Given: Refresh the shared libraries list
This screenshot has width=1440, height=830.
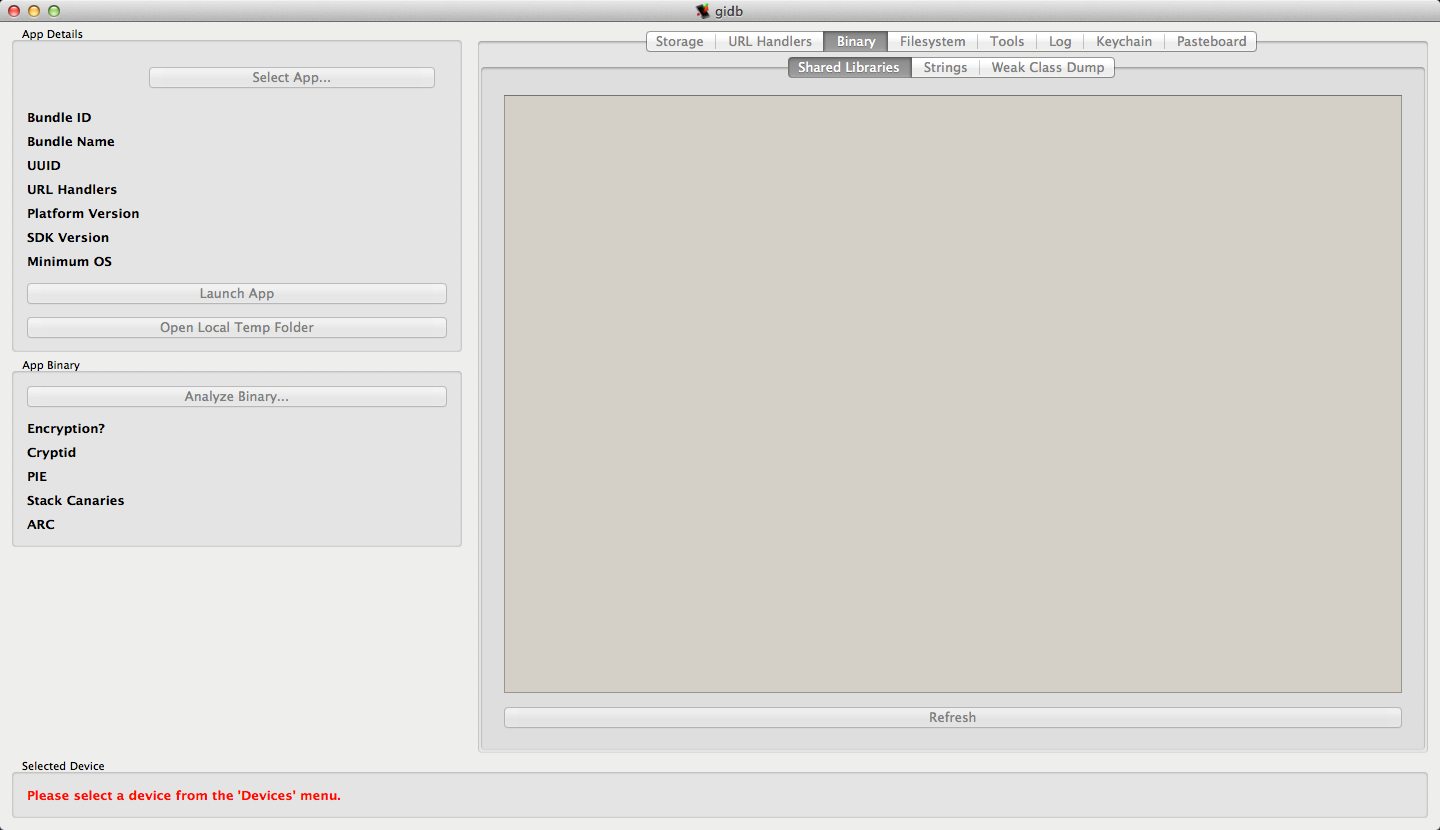Looking at the screenshot, I should [952, 717].
